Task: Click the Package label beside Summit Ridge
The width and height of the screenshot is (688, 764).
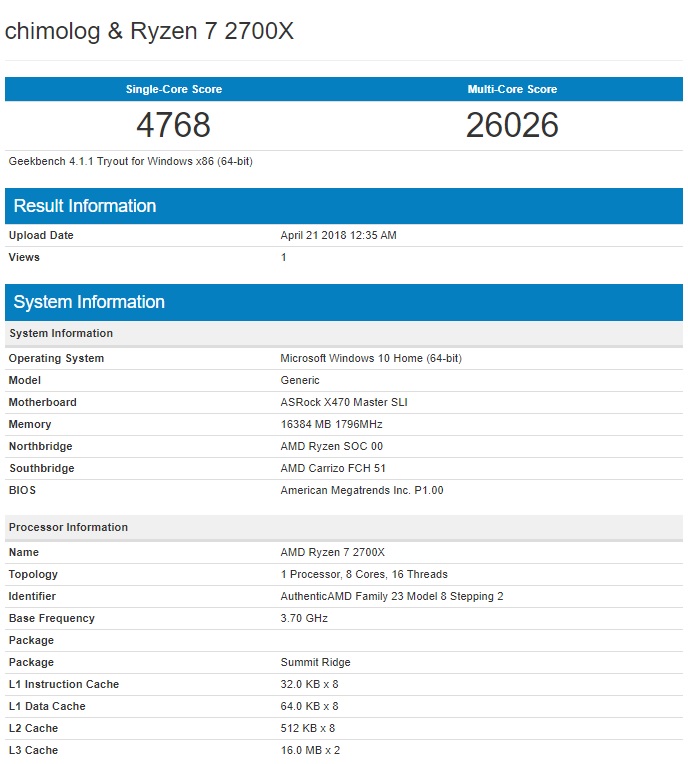Action: [x=31, y=662]
